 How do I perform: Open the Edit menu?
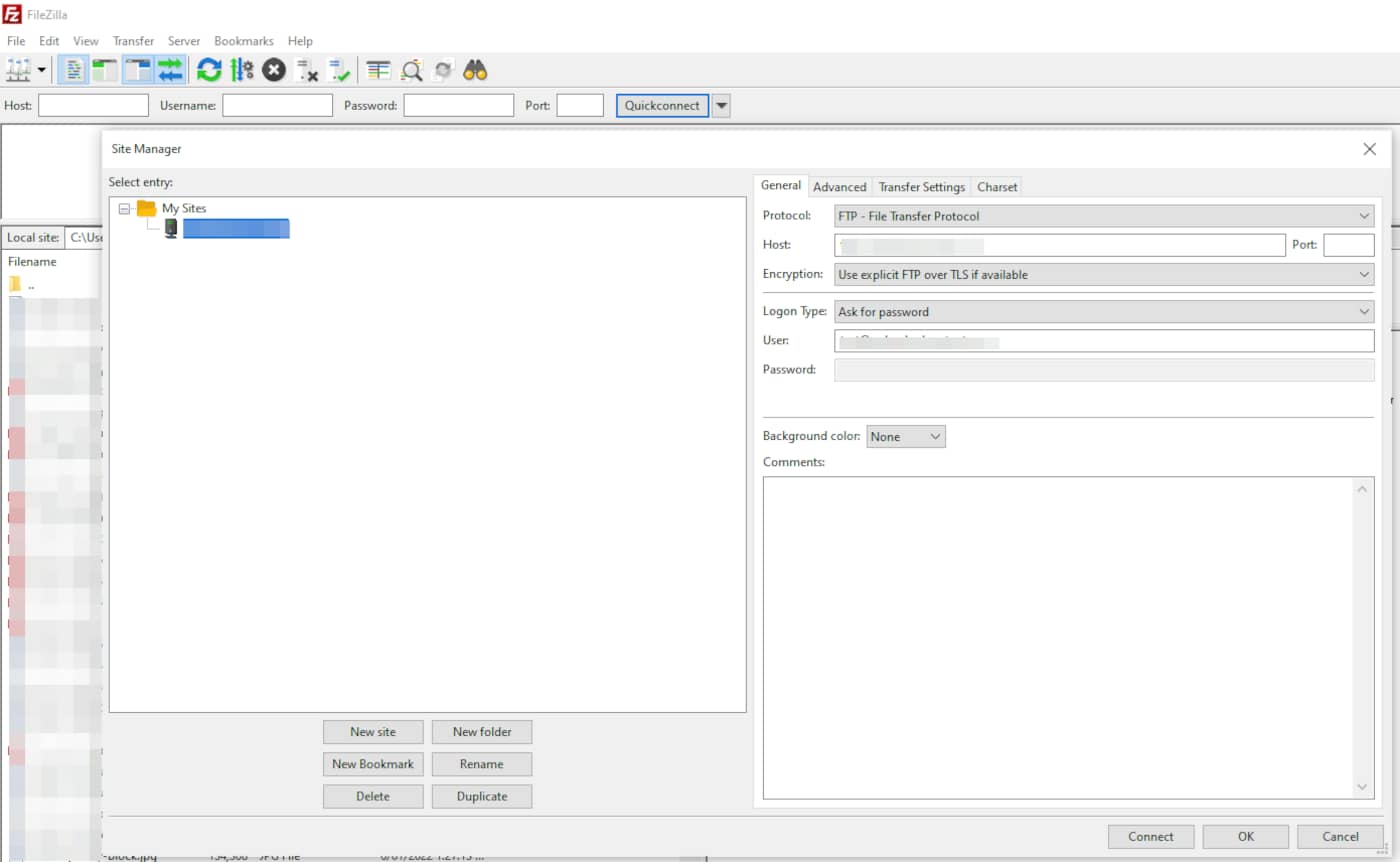point(49,41)
